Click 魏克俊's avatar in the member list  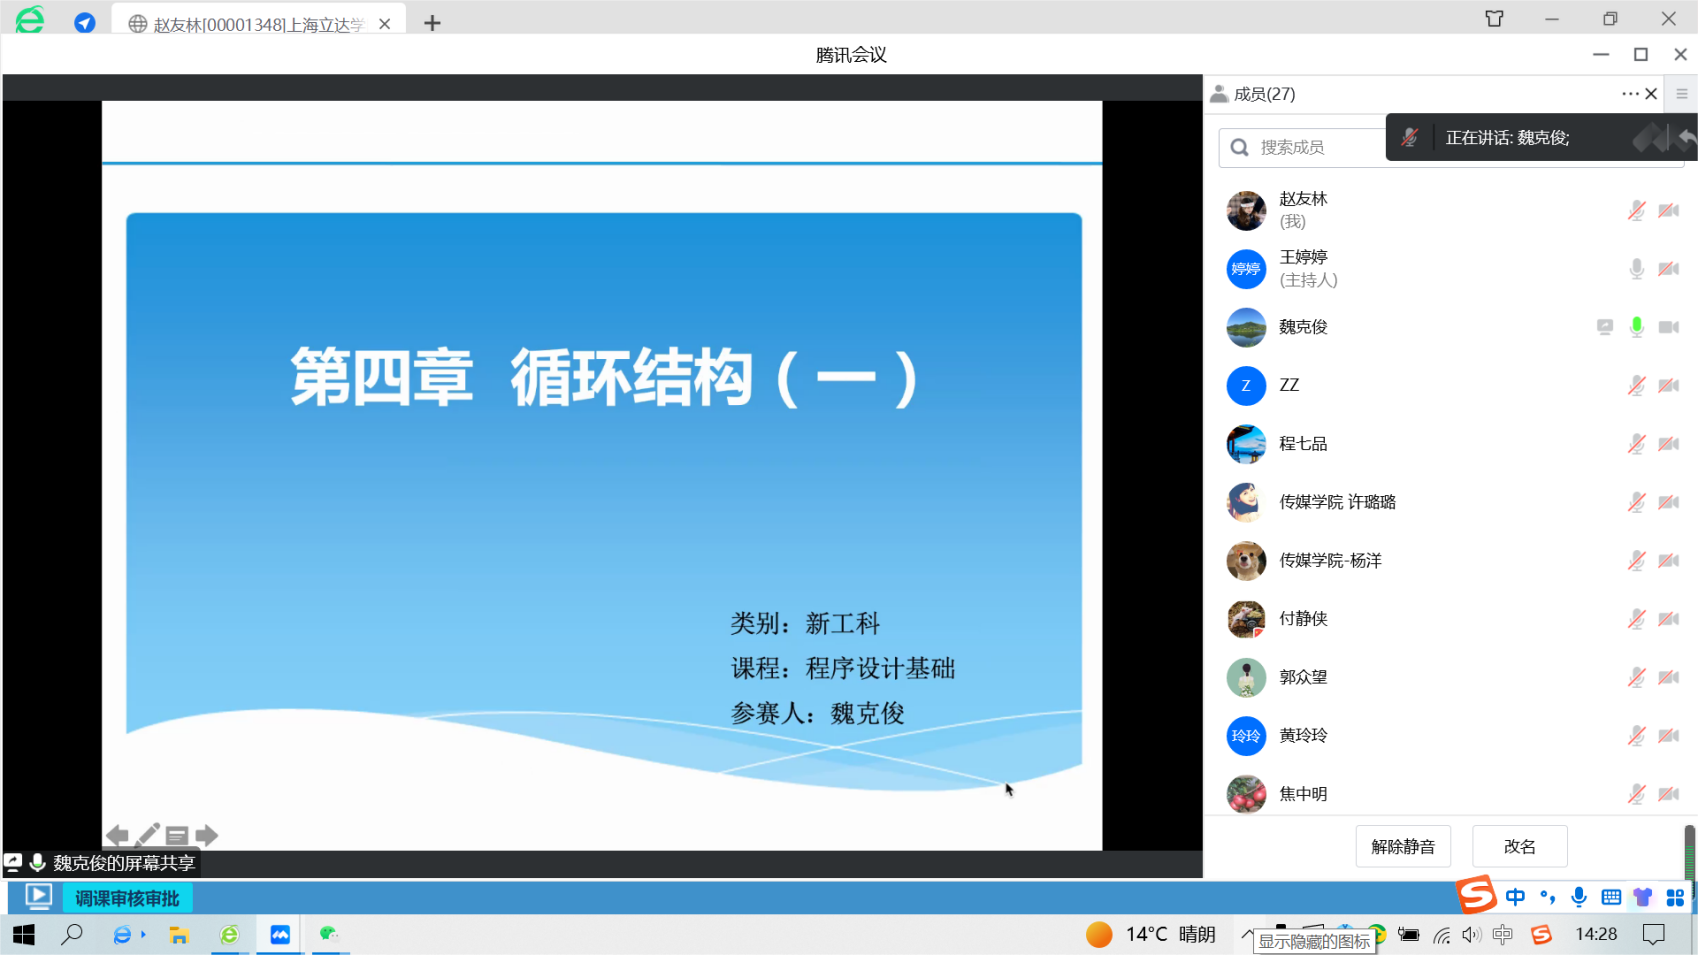click(x=1246, y=327)
